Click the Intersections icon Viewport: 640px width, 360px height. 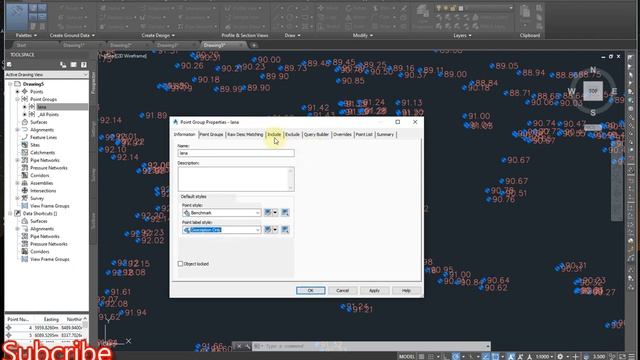24,191
